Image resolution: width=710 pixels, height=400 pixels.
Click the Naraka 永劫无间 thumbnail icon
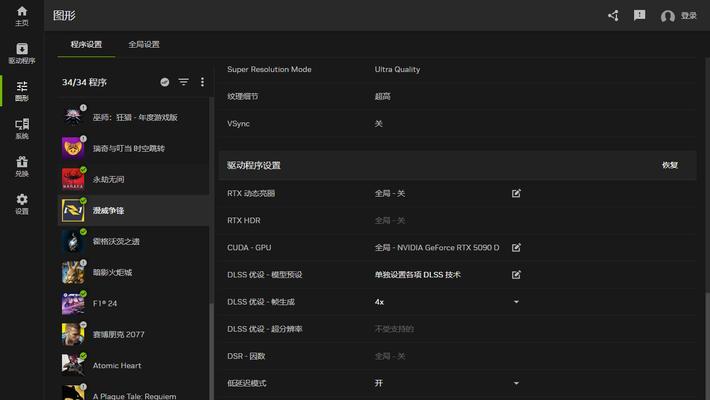(73, 179)
